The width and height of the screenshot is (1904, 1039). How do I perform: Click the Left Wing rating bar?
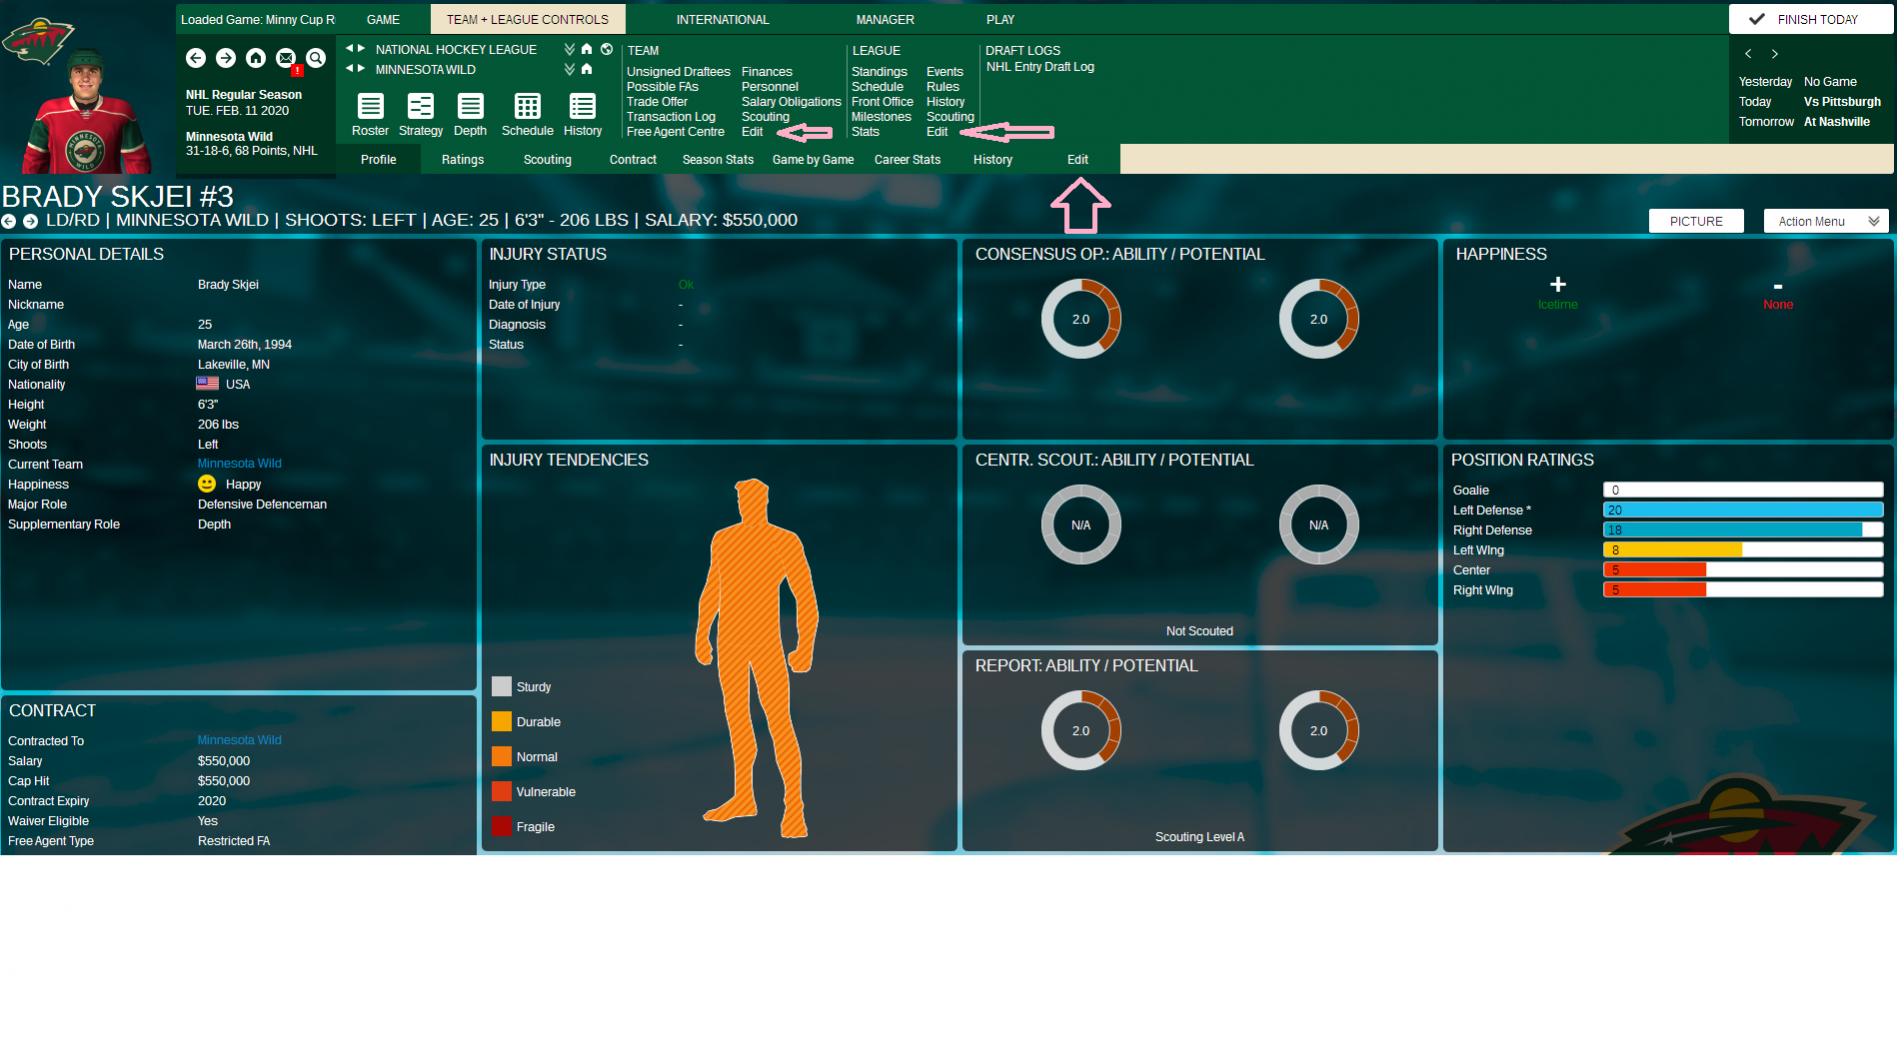point(1743,550)
